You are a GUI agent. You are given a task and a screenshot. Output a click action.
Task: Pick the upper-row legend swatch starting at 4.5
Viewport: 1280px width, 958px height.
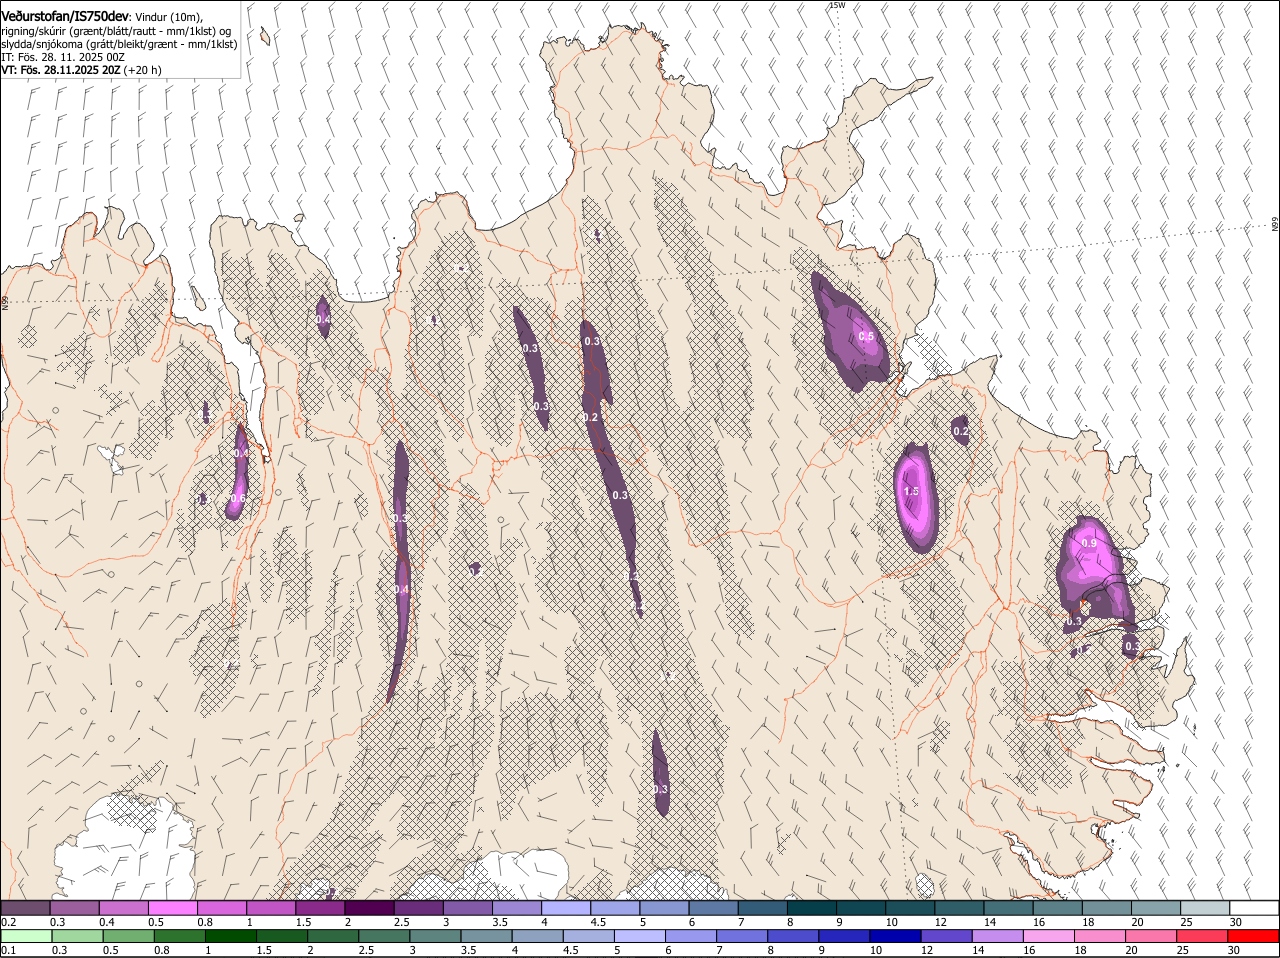[x=615, y=908]
